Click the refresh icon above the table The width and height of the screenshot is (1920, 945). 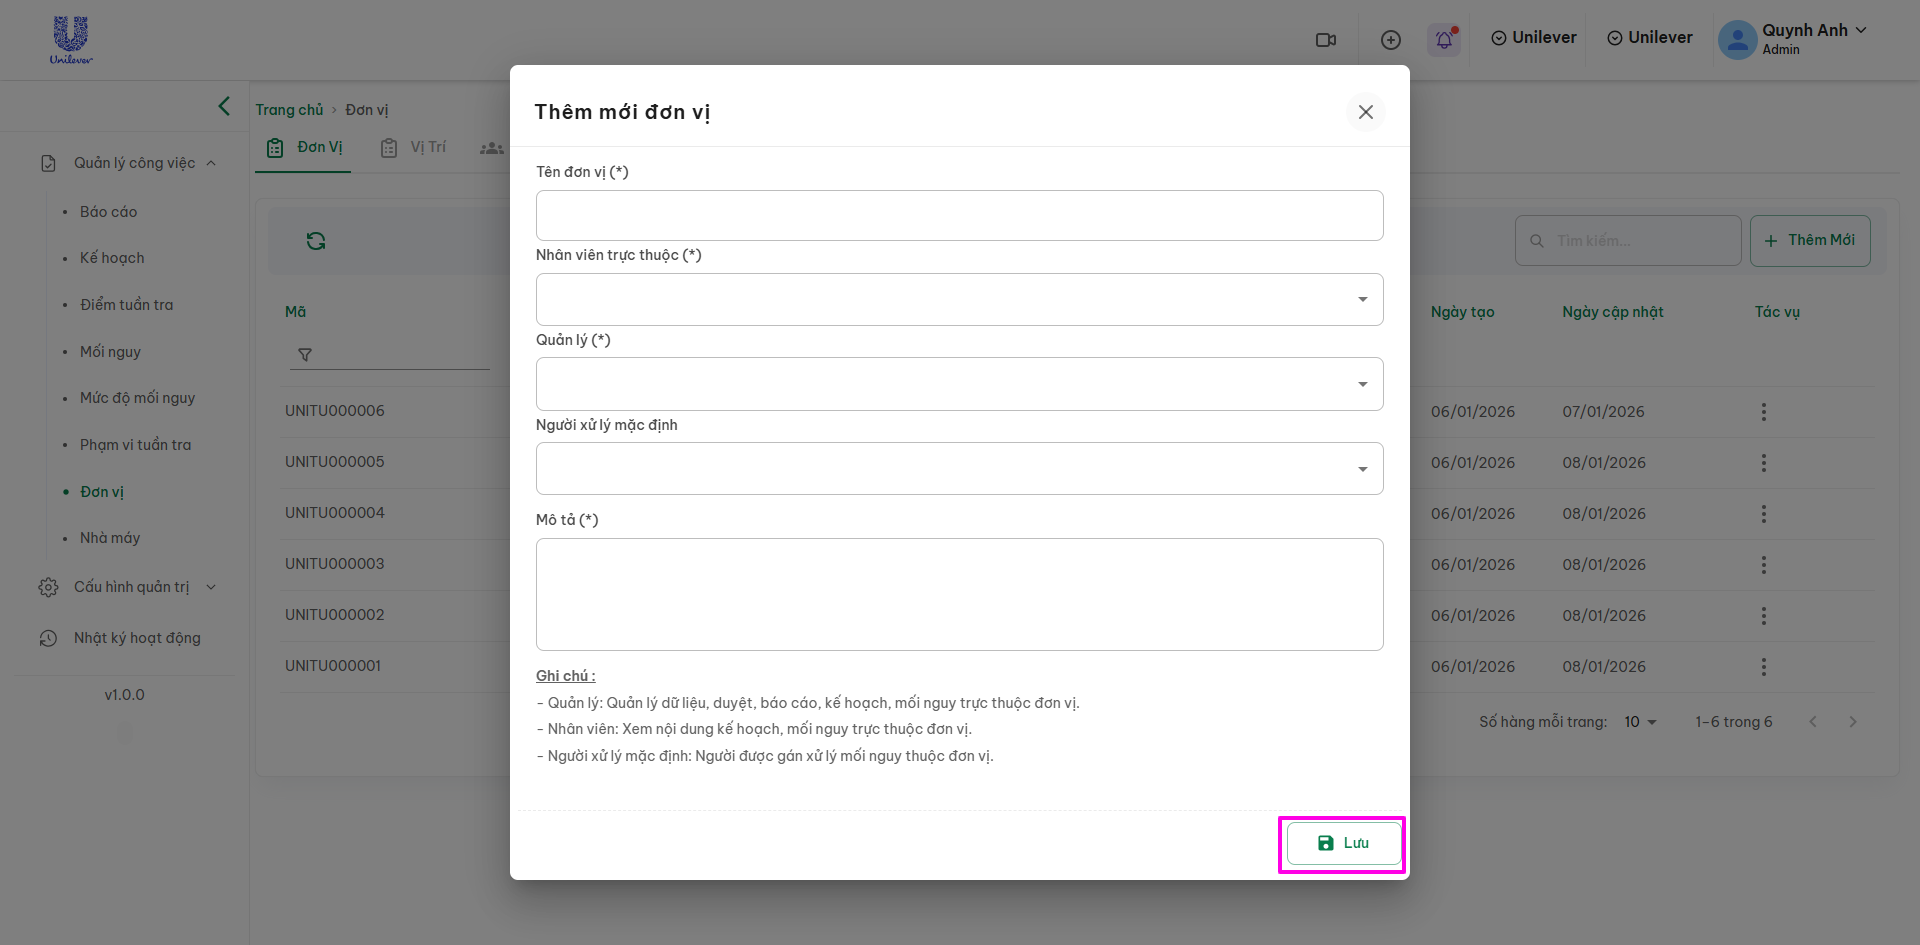point(316,241)
